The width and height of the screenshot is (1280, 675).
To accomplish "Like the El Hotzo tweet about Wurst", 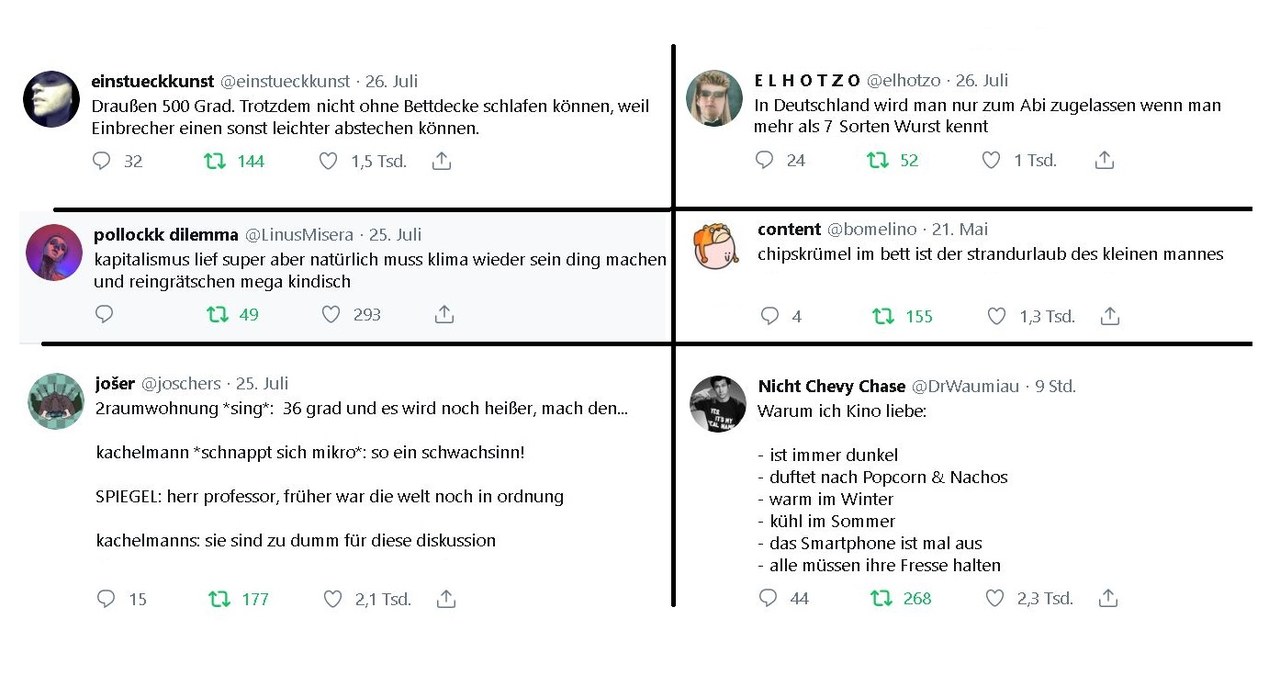I will coord(991,160).
